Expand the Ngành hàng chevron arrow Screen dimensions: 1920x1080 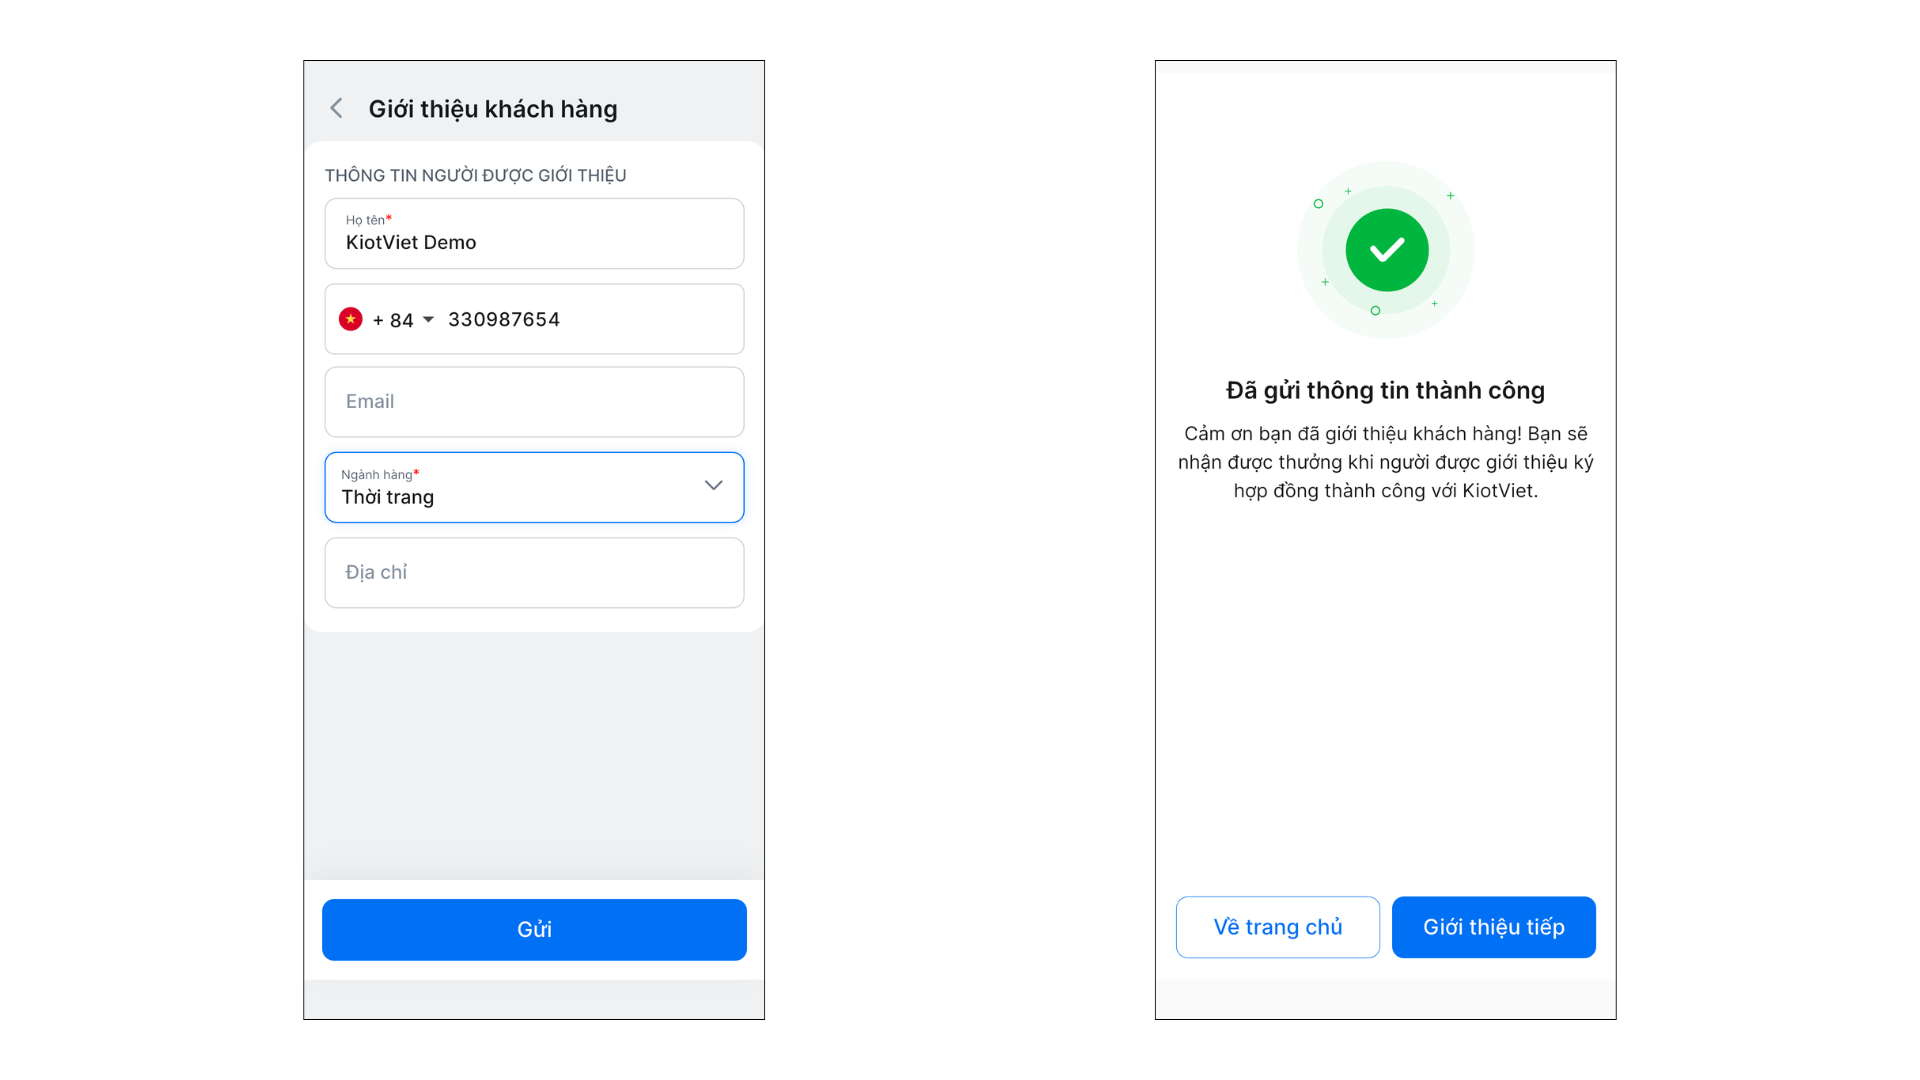point(713,486)
